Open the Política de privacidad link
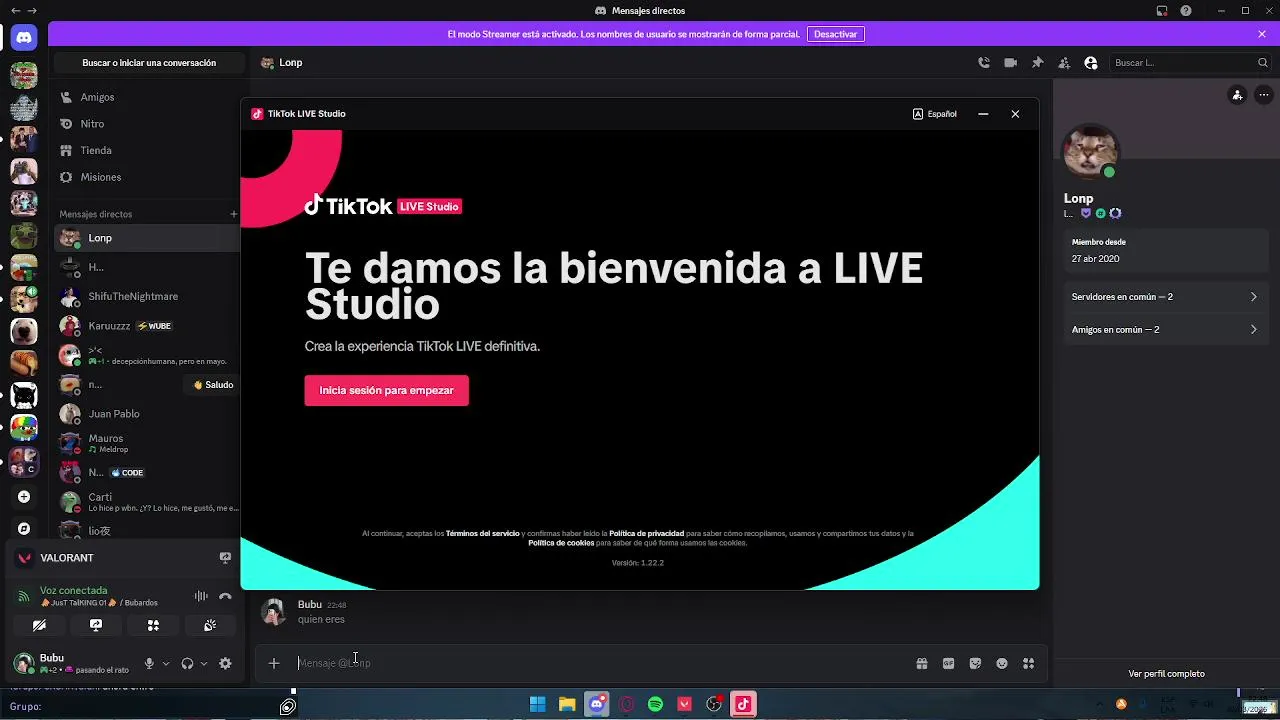The width and height of the screenshot is (1280, 720). tap(646, 533)
